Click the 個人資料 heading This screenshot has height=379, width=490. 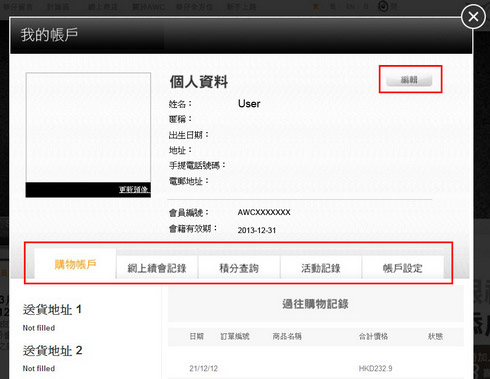point(199,82)
